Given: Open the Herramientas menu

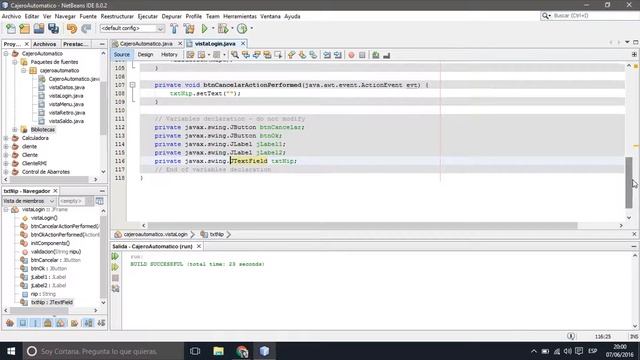Looking at the screenshot, I should [240, 16].
